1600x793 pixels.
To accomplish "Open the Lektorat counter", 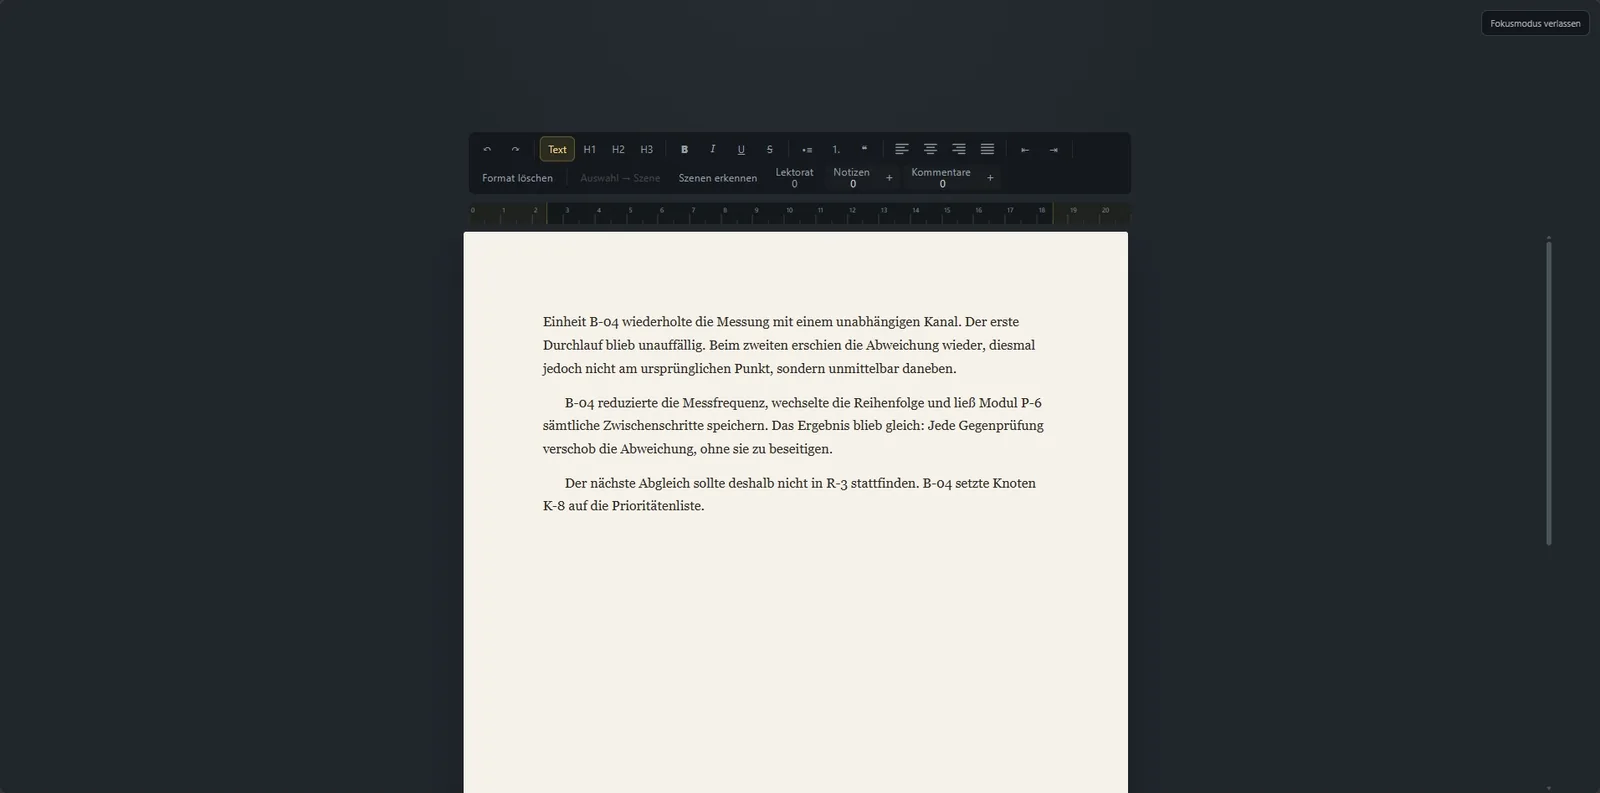I will coord(795,178).
